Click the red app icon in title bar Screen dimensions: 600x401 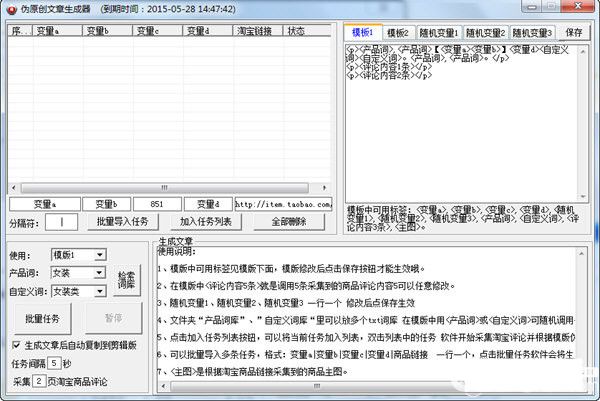11,9
